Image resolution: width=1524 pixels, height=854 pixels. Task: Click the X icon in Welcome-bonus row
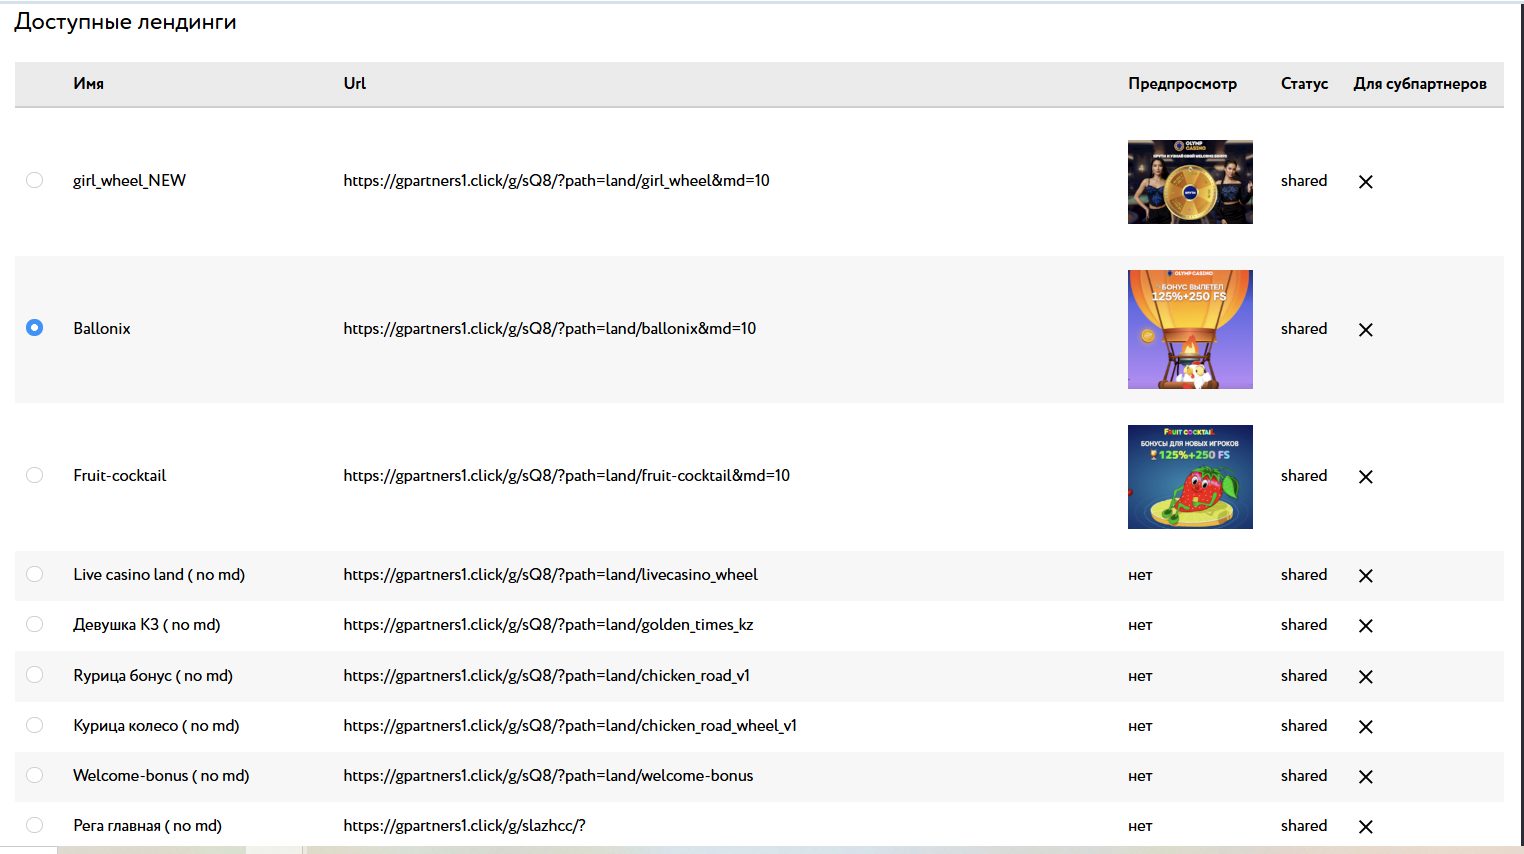coord(1365,777)
